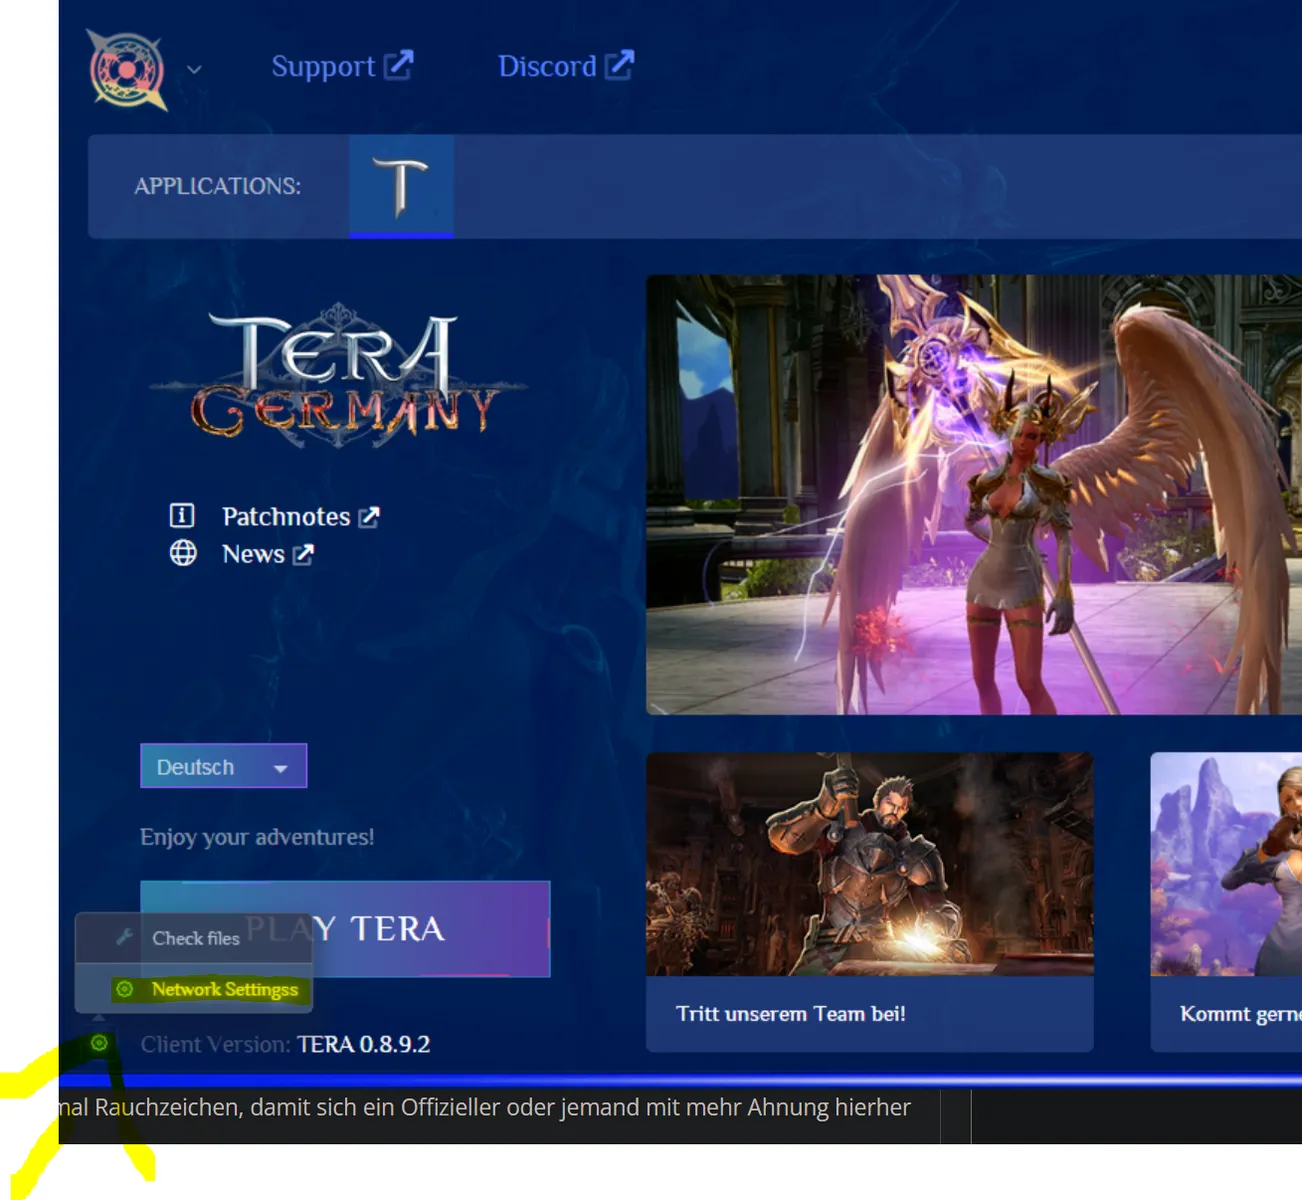
Task: Select Network Settings in the popup menu
Action: 225,989
